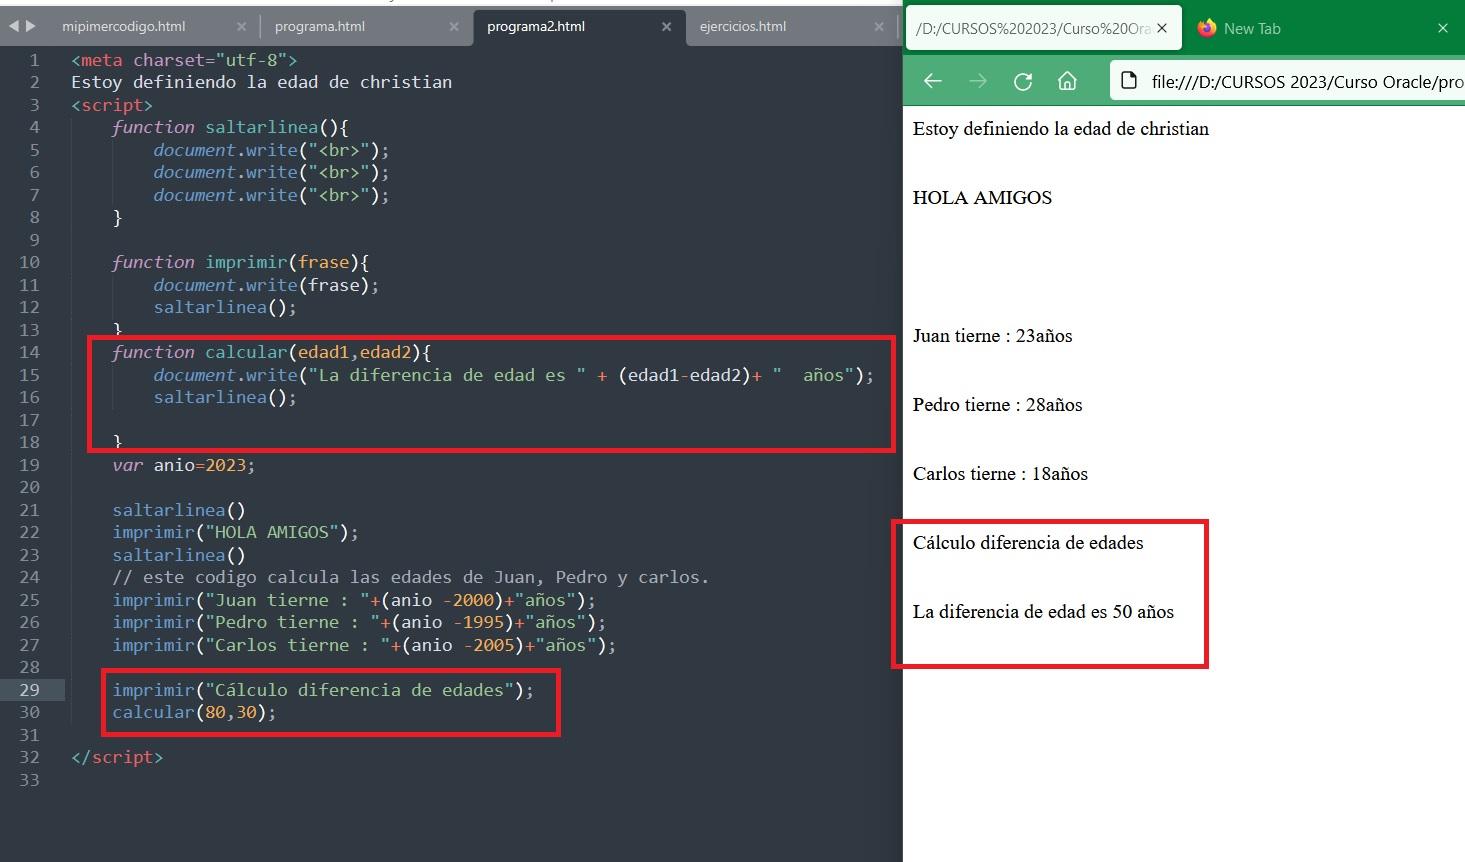This screenshot has width=1465, height=862.
Task: Close the programa2.html tab
Action: point(667,27)
